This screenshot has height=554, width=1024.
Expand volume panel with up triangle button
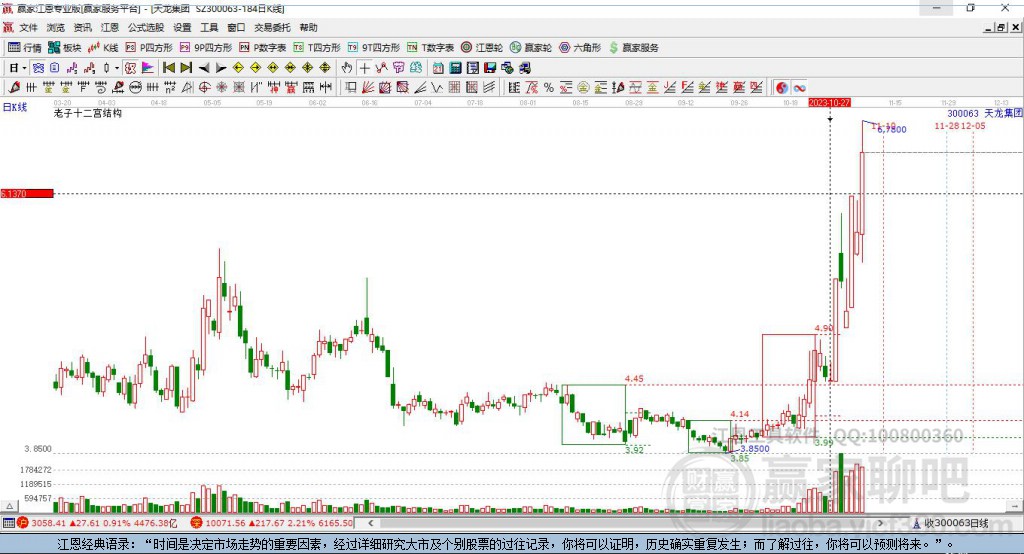click(9, 506)
